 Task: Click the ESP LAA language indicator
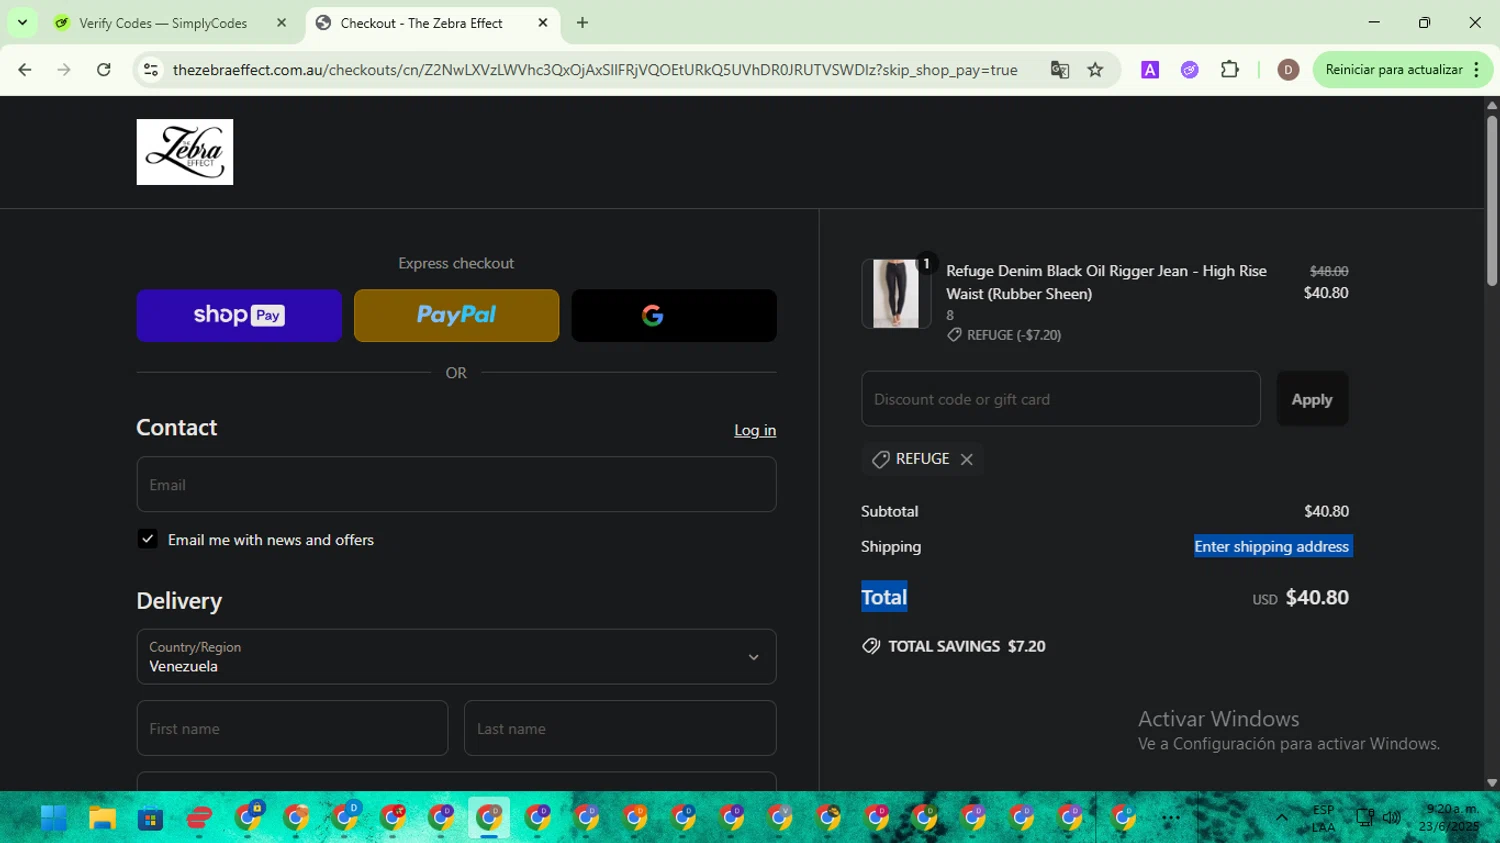click(x=1323, y=818)
